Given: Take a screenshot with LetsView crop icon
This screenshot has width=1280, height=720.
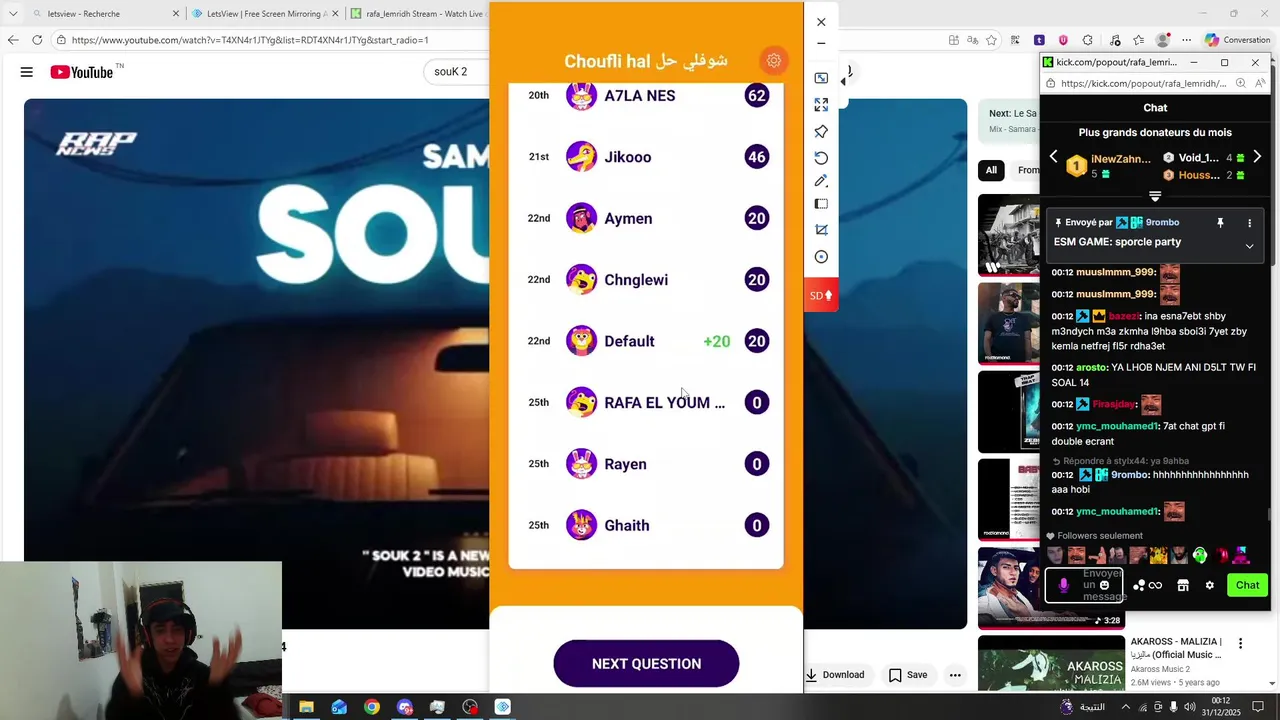Looking at the screenshot, I should [821, 230].
